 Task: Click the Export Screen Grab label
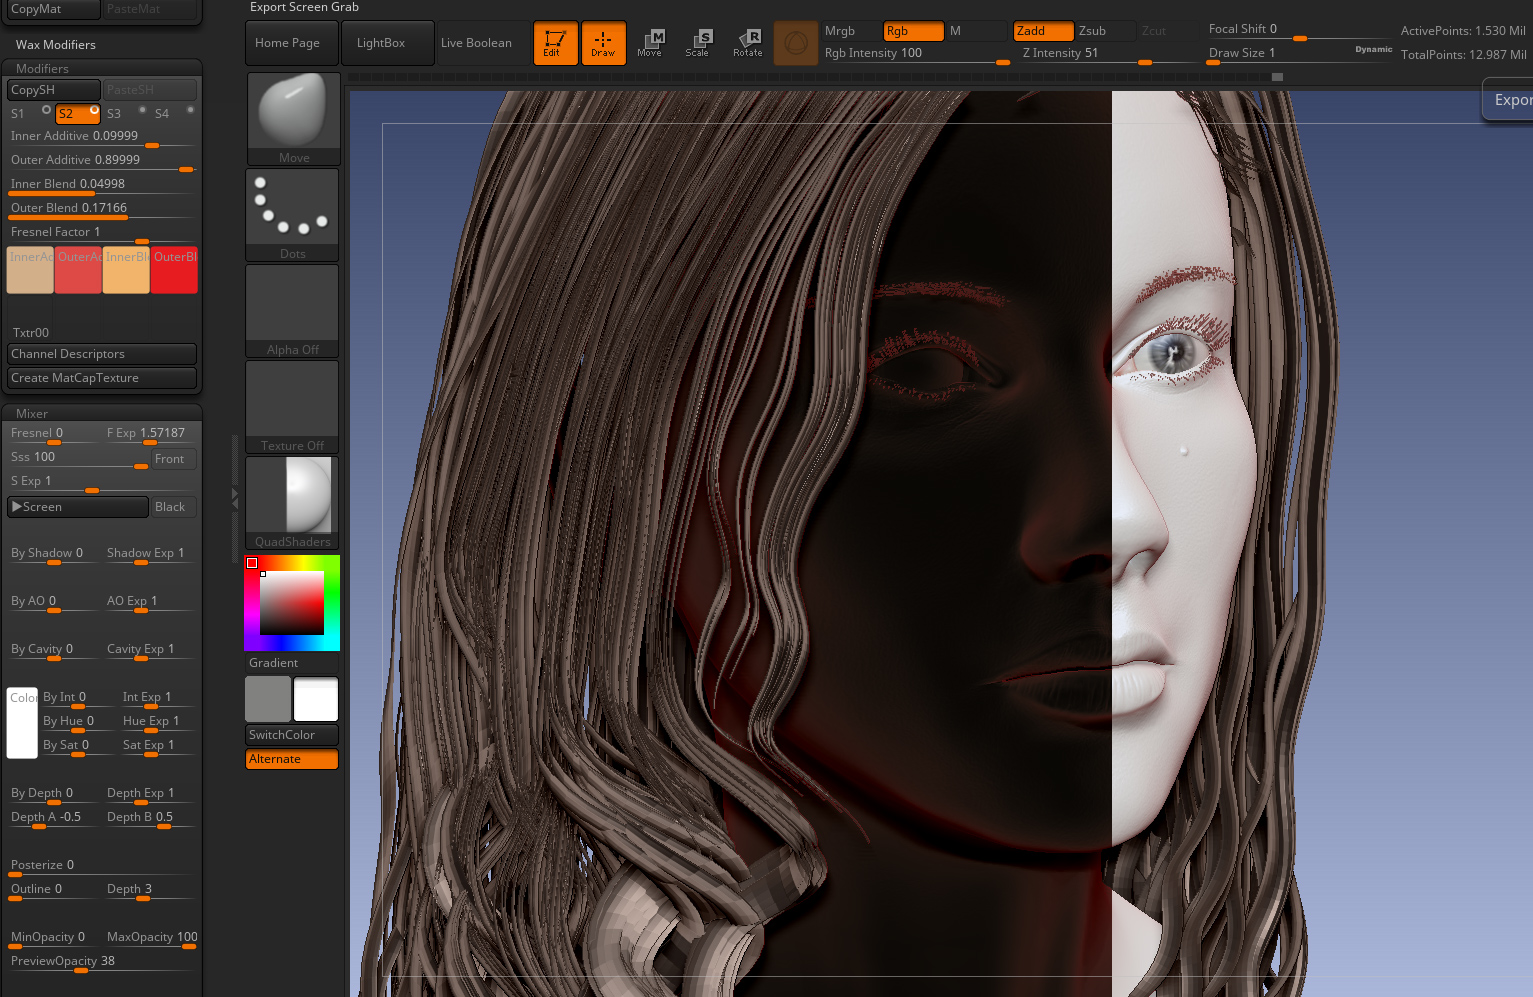pyautogui.click(x=304, y=7)
